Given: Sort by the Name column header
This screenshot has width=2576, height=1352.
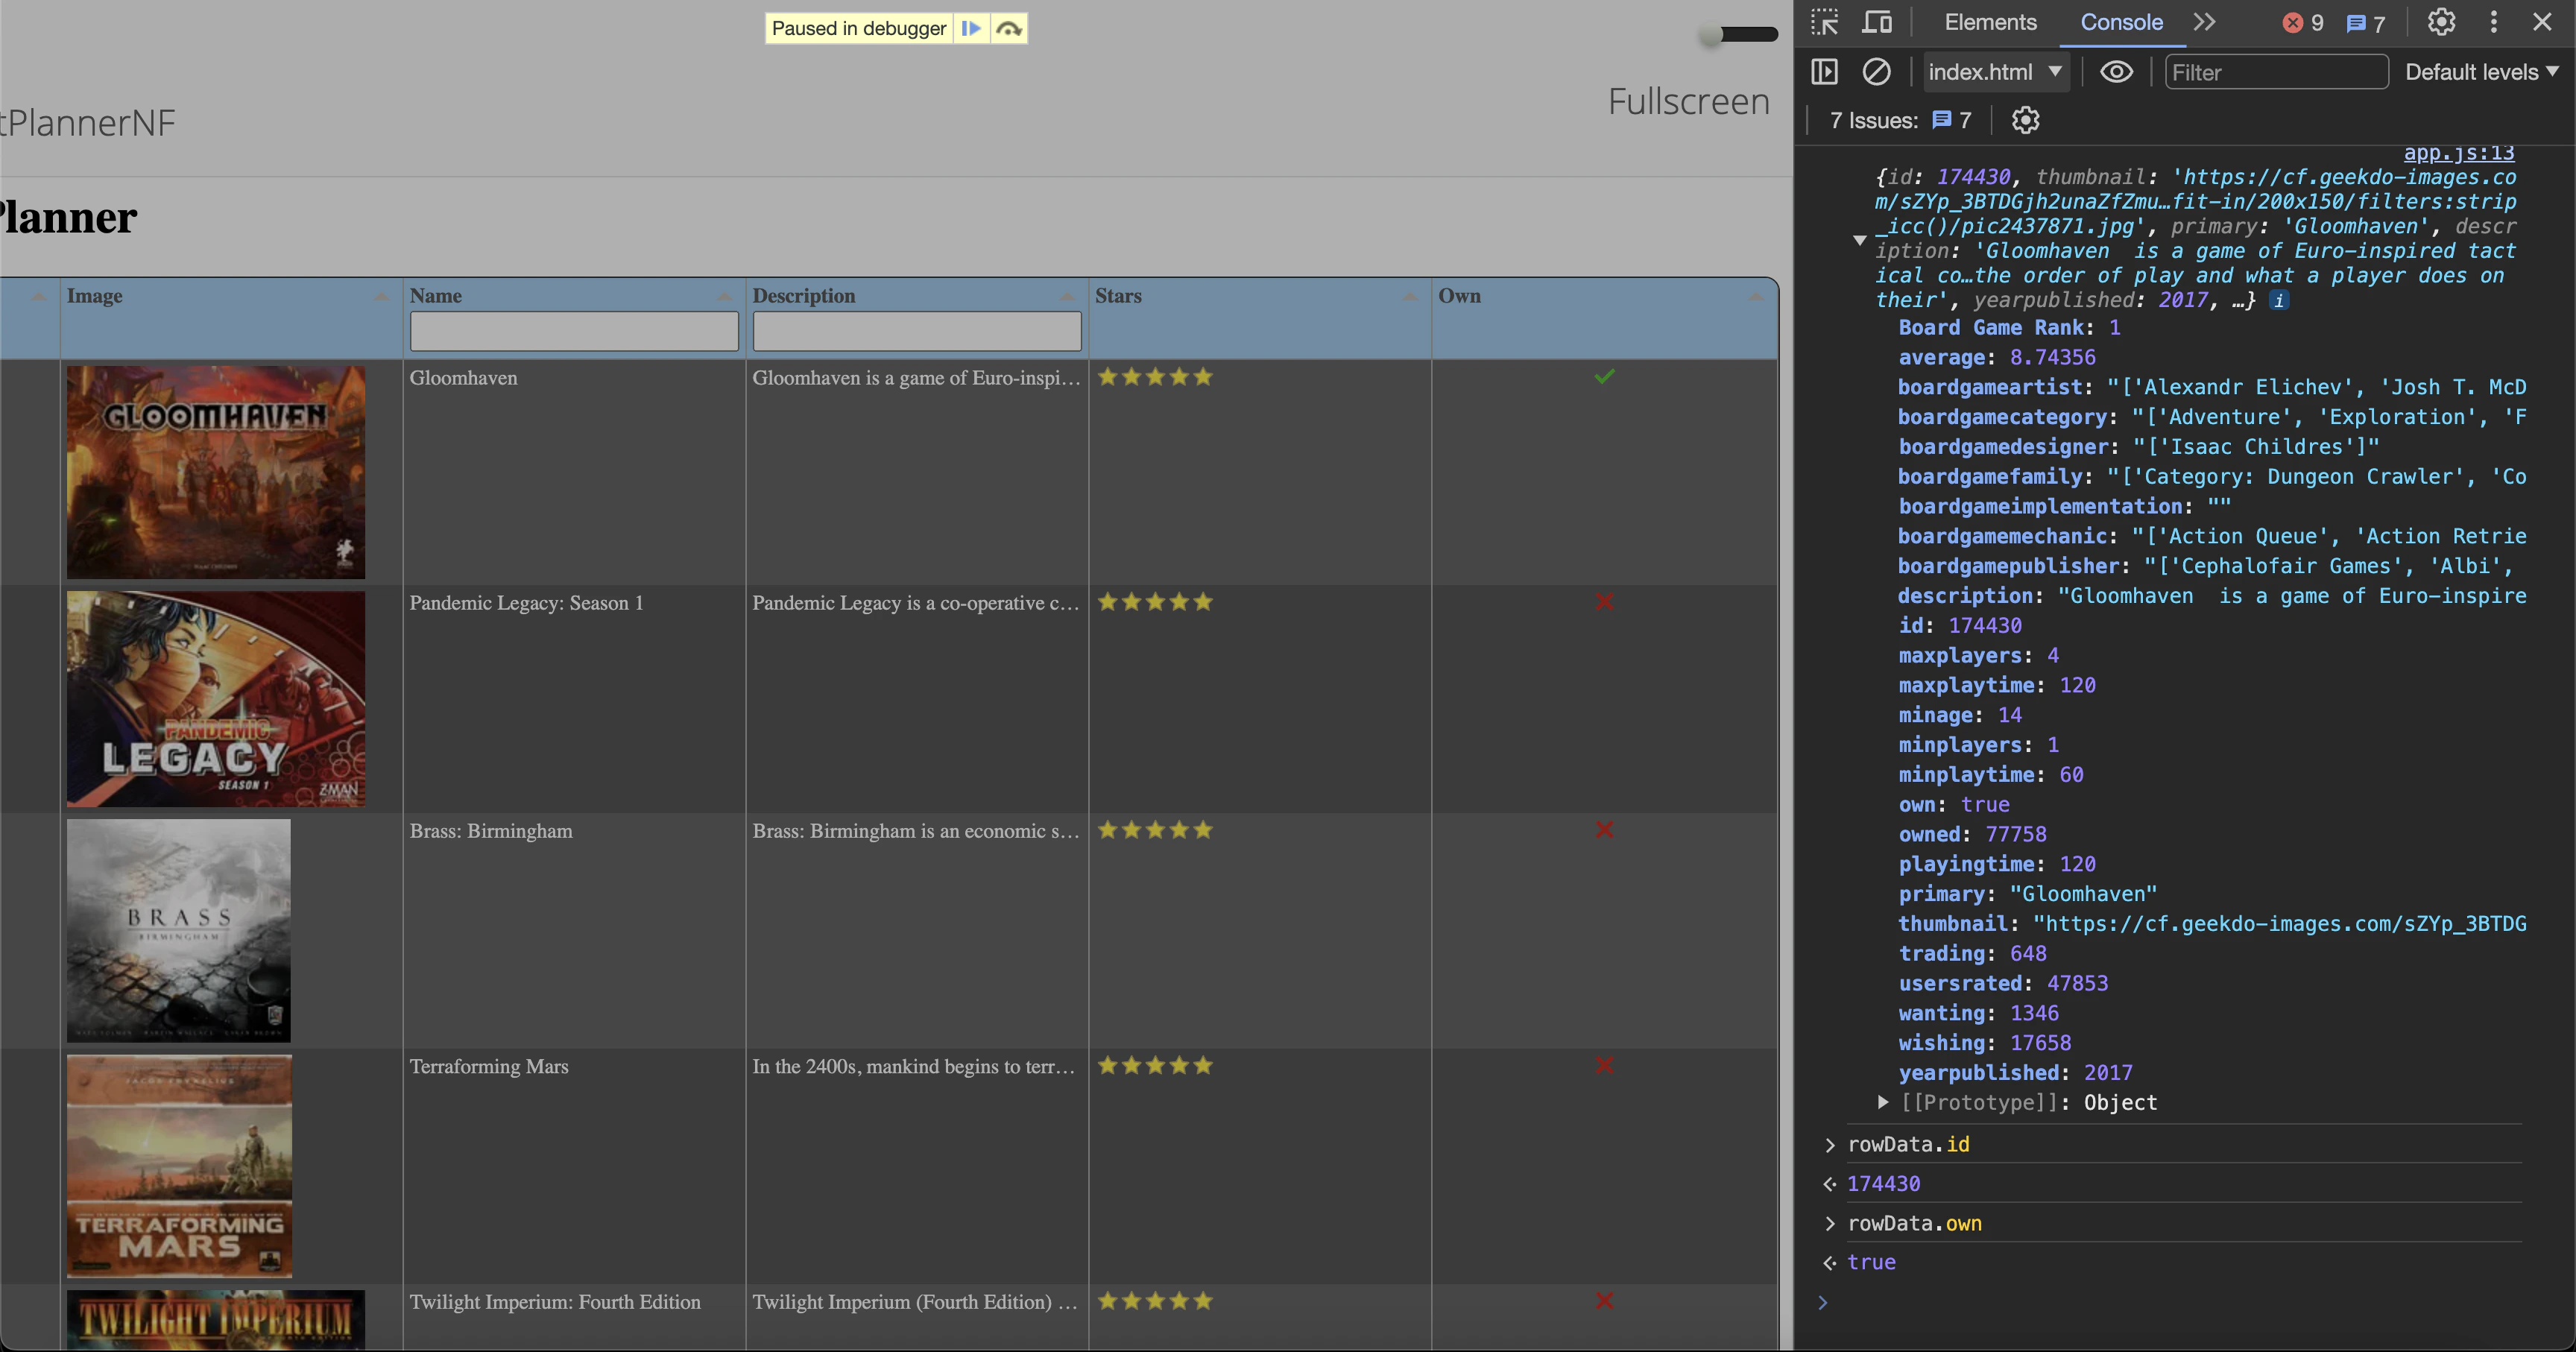Looking at the screenshot, I should tap(574, 296).
